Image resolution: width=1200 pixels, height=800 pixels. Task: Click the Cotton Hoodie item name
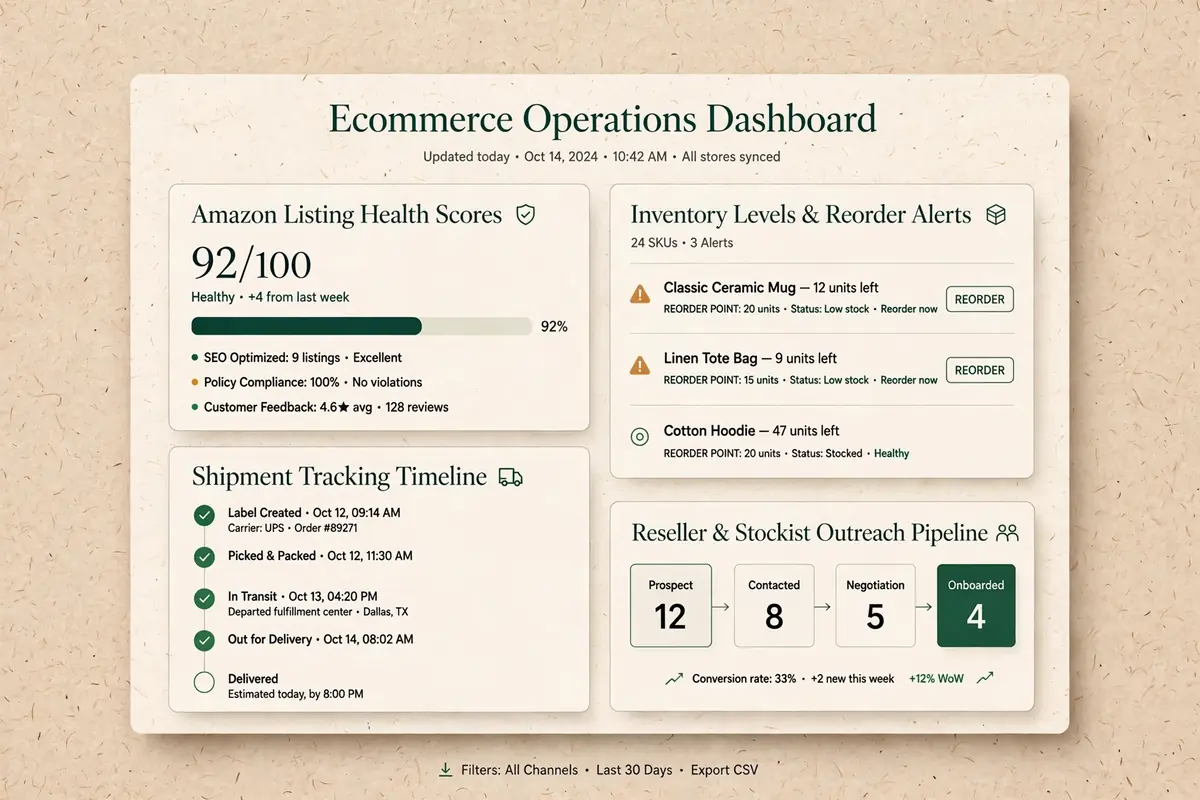(709, 431)
